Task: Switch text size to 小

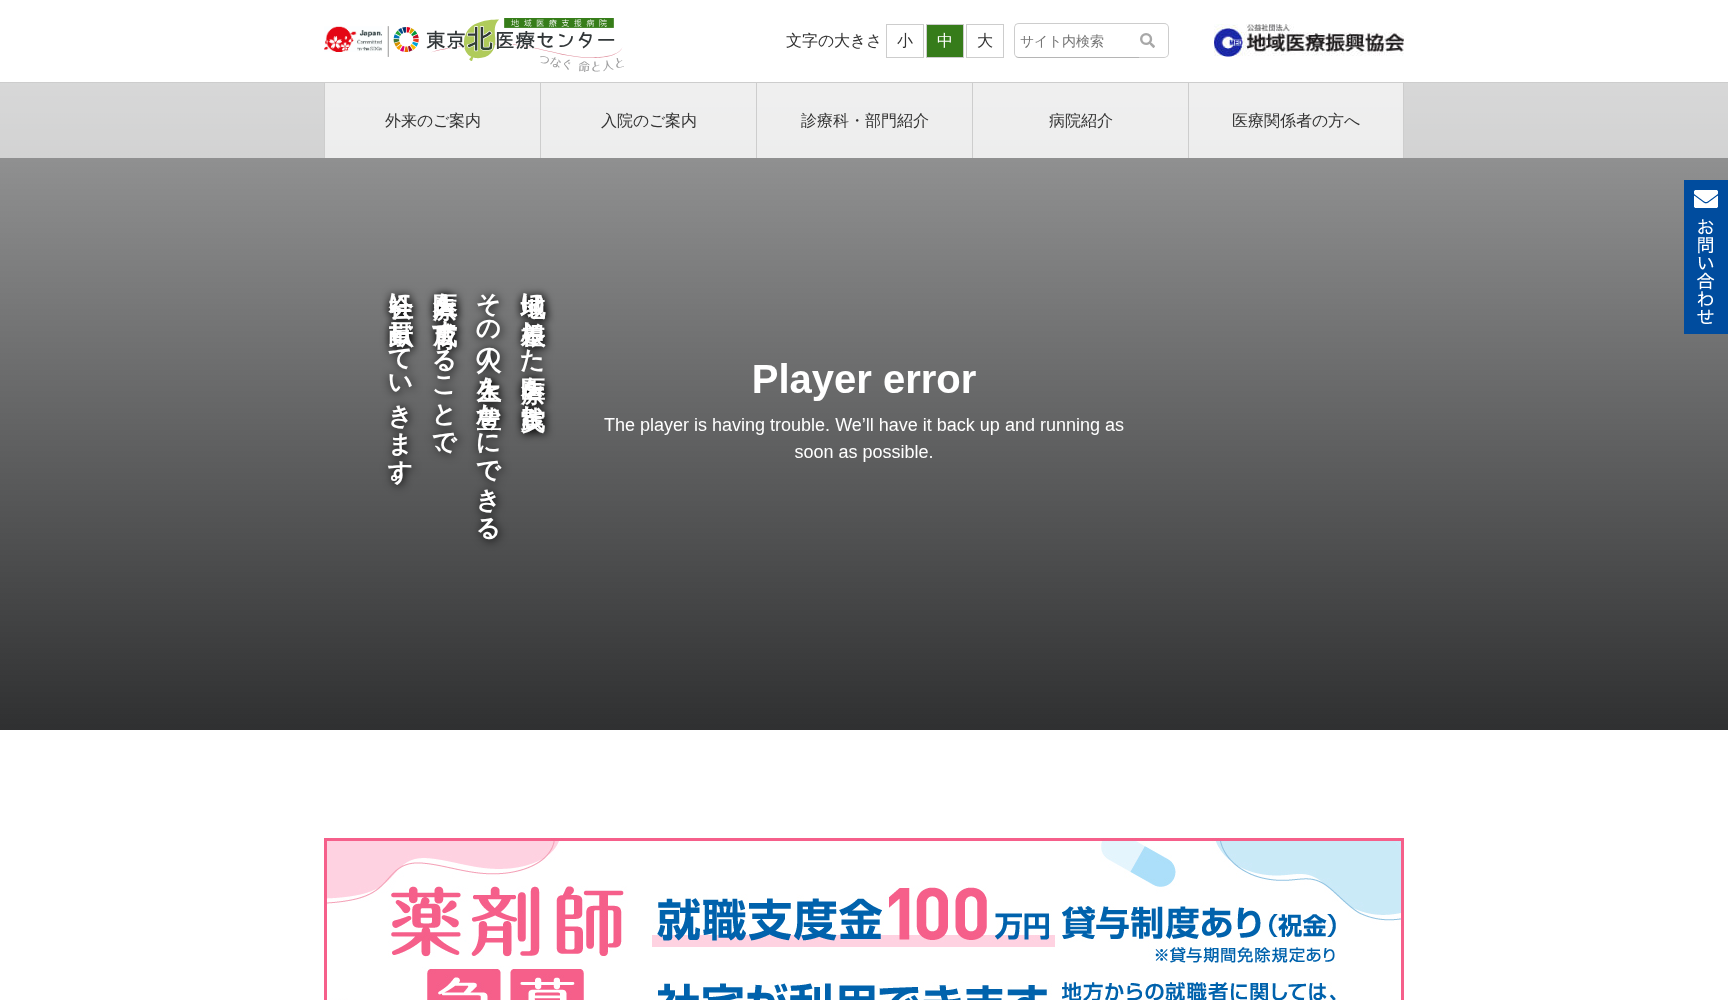Action: point(904,41)
